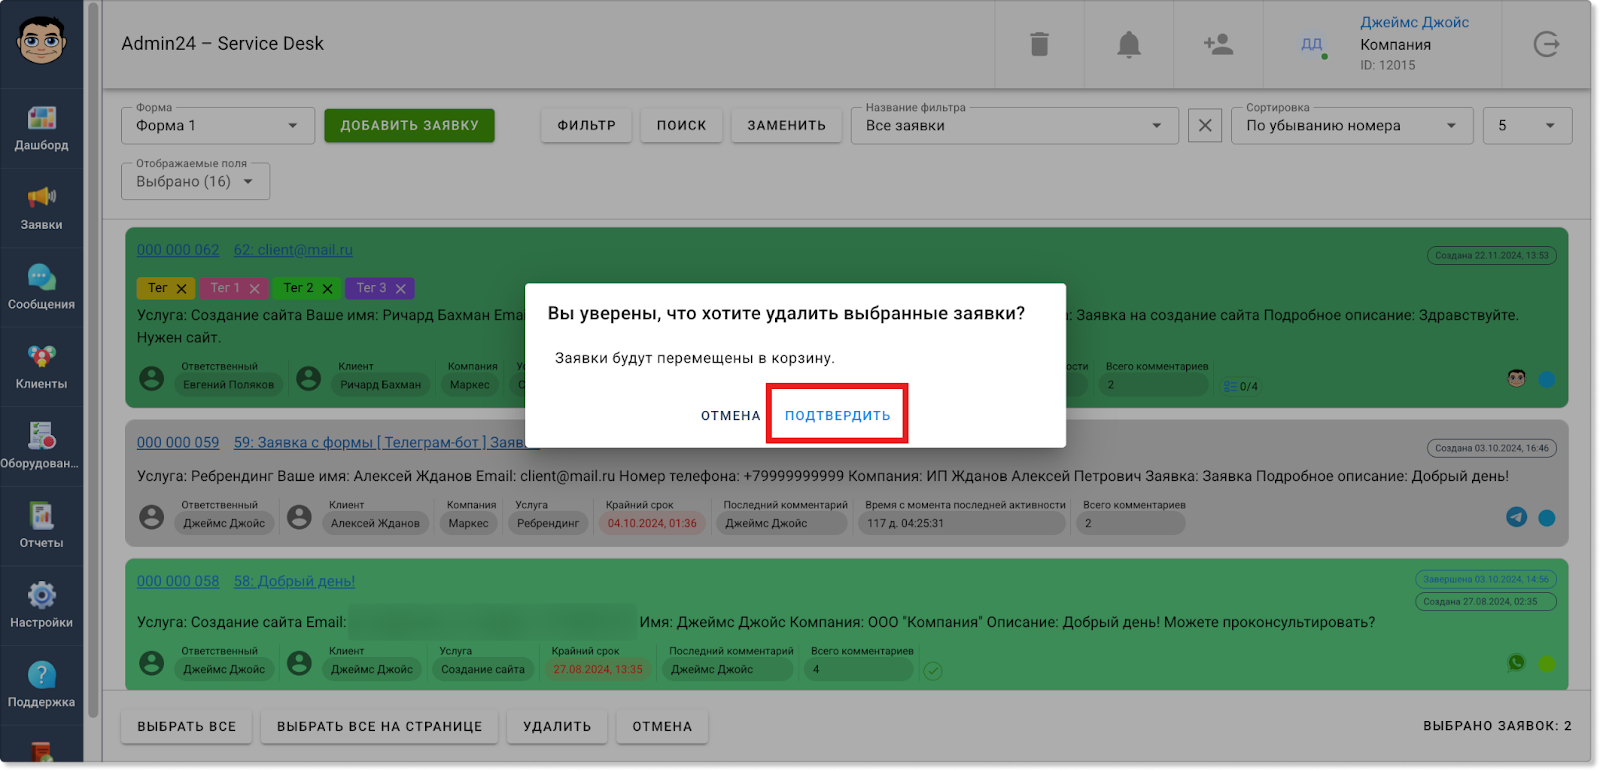Click the face avatar on ticket 62
The height and width of the screenshot is (771, 1600).
click(x=1516, y=378)
